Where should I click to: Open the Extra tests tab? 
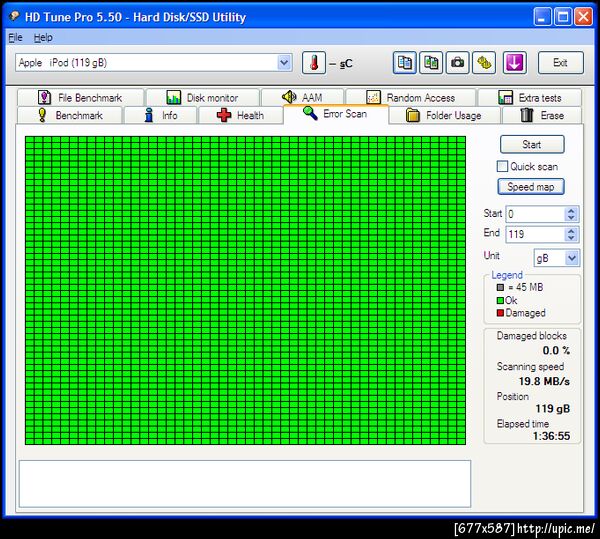(530, 98)
